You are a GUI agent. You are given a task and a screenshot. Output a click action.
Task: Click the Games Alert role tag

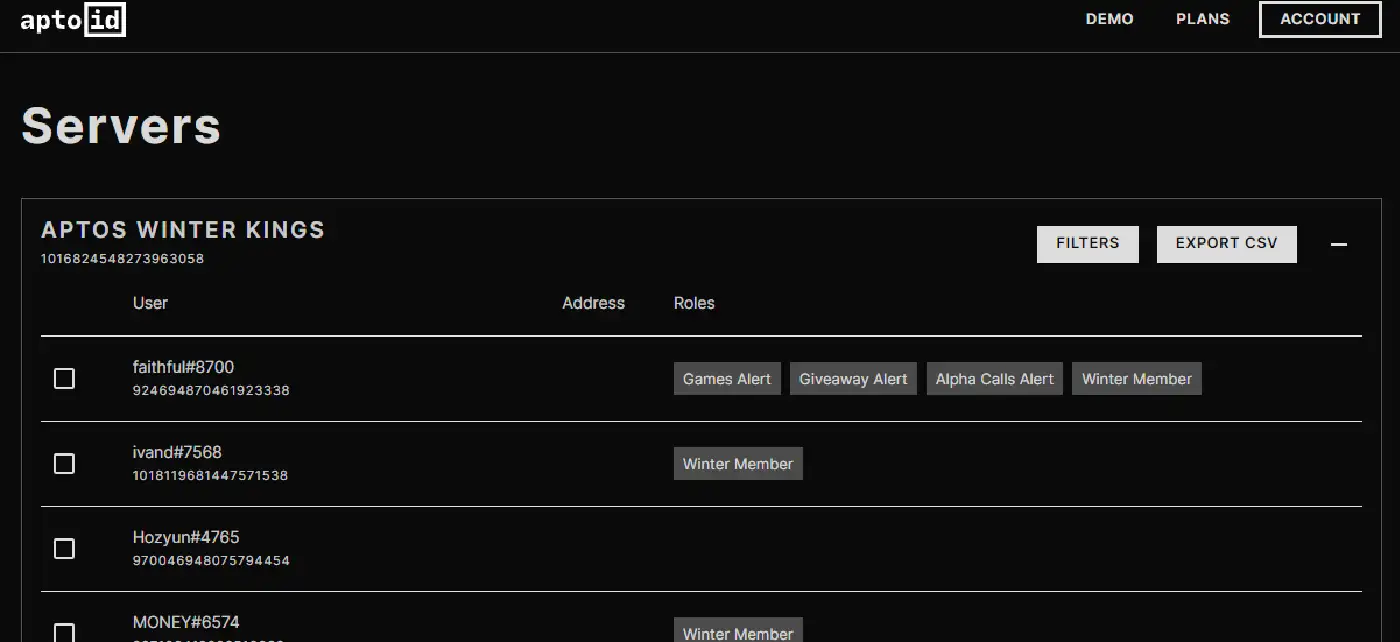pyautogui.click(x=727, y=379)
